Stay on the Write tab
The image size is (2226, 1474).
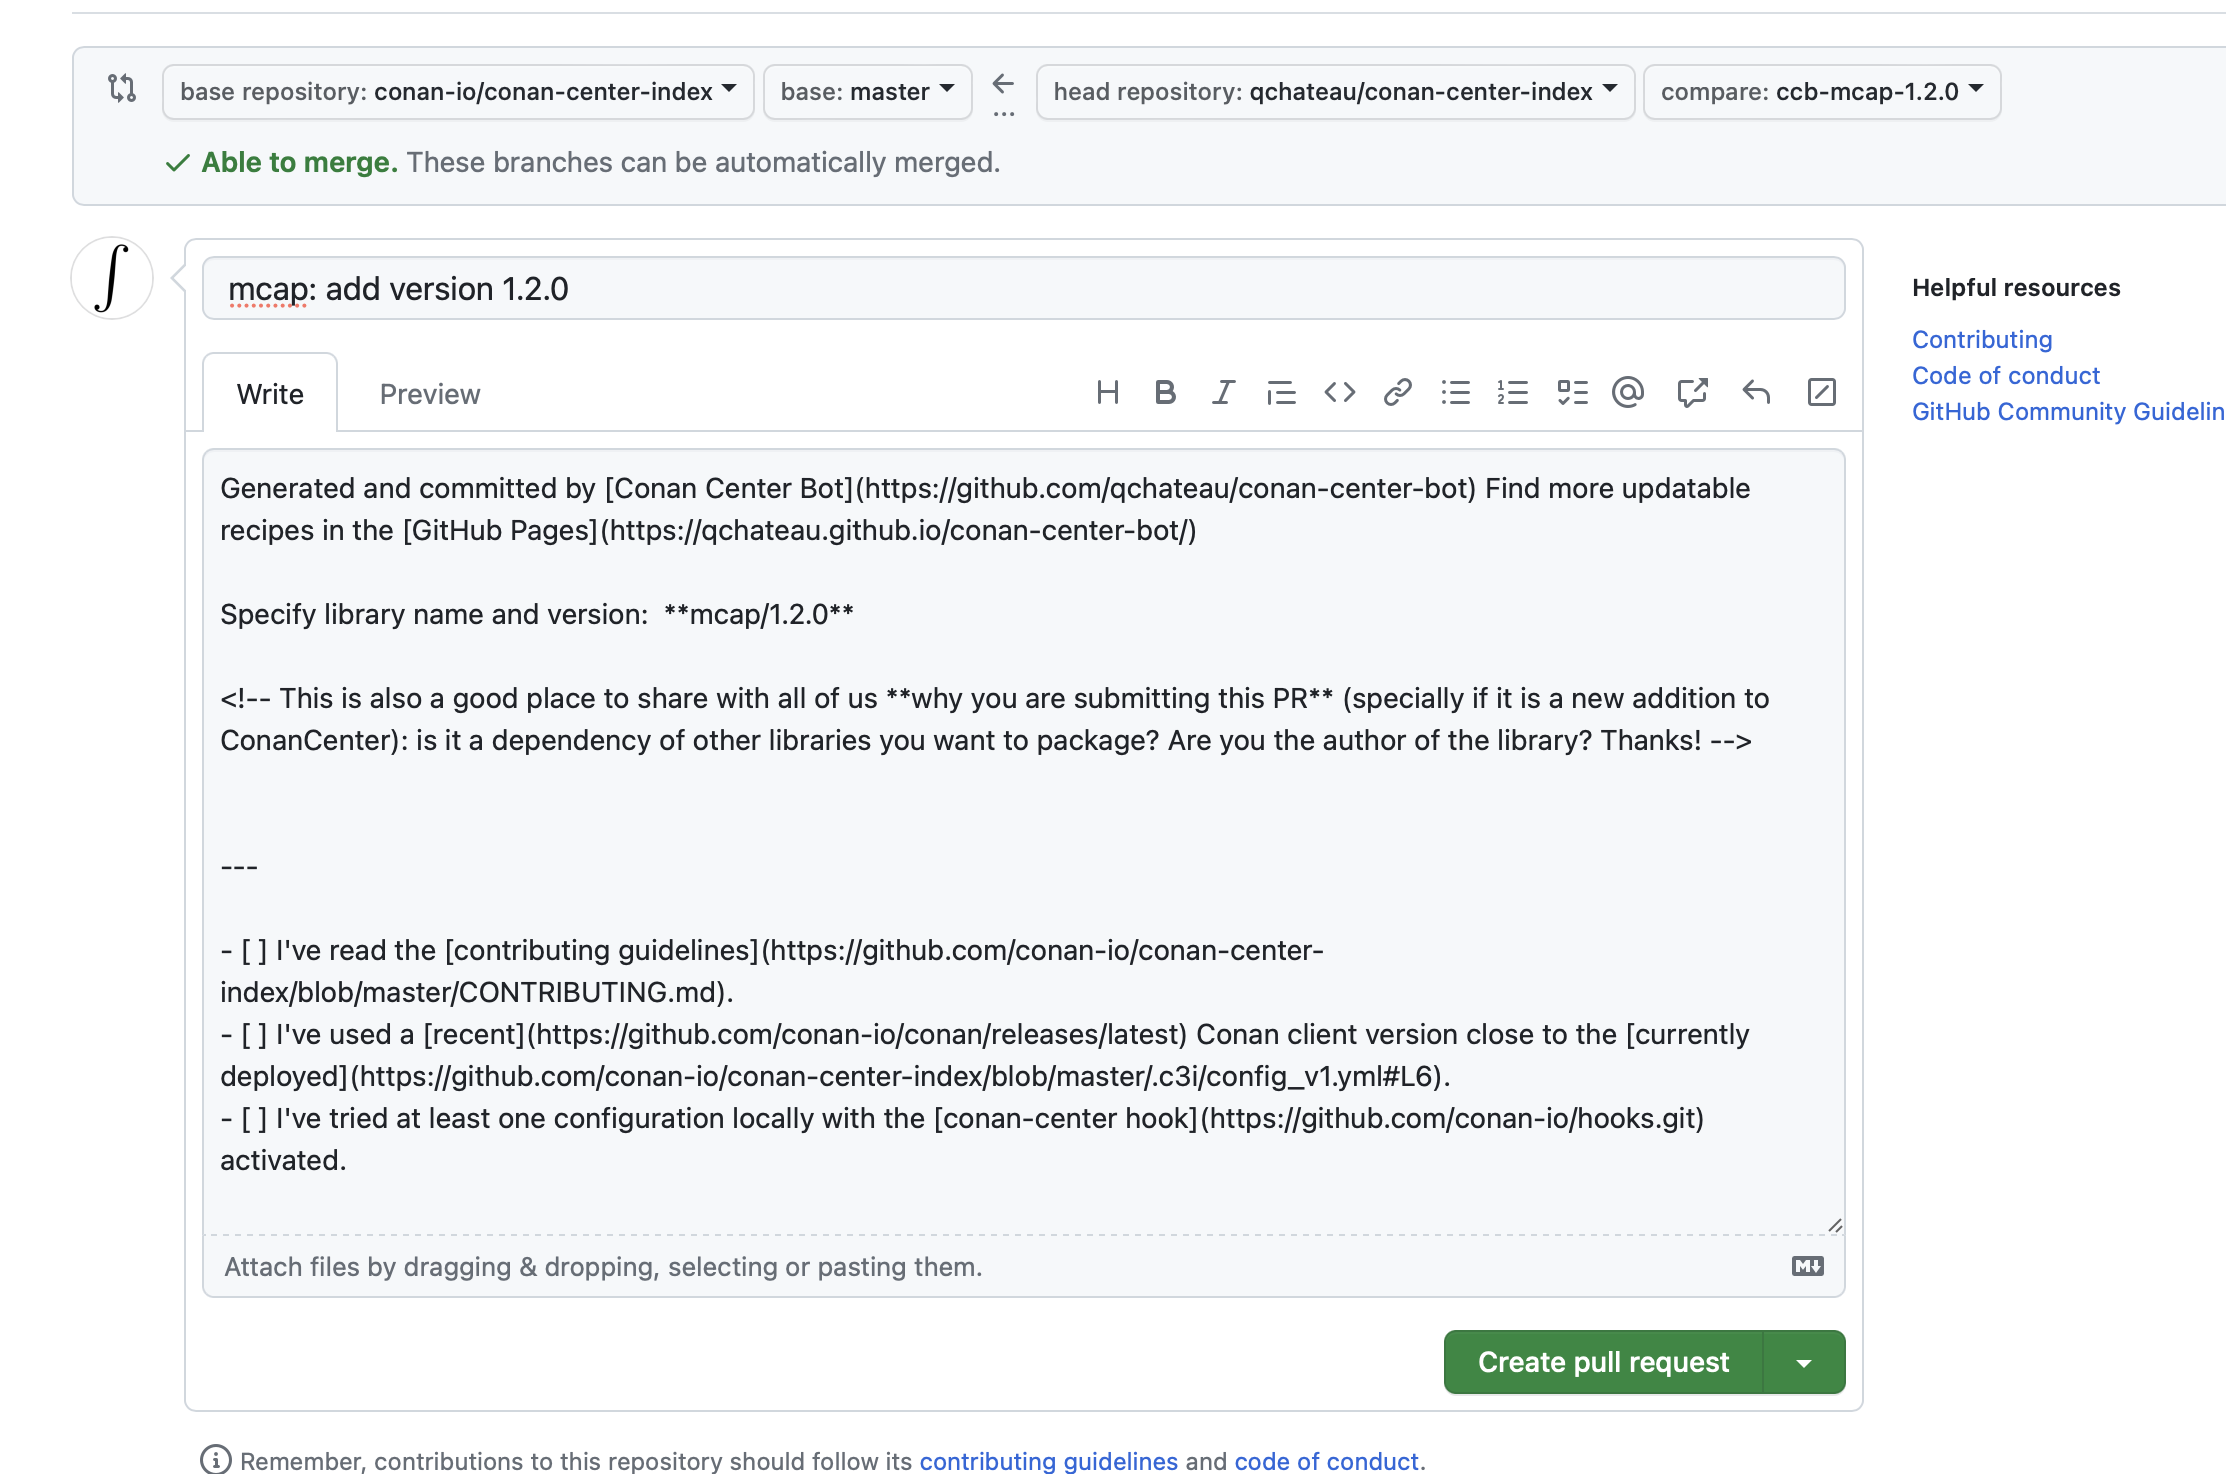click(269, 393)
